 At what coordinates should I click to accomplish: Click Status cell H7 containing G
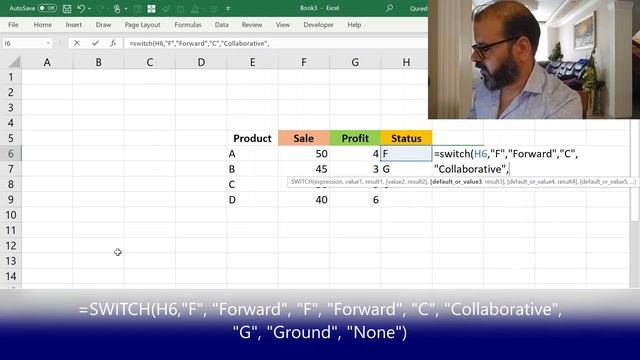pyautogui.click(x=406, y=169)
